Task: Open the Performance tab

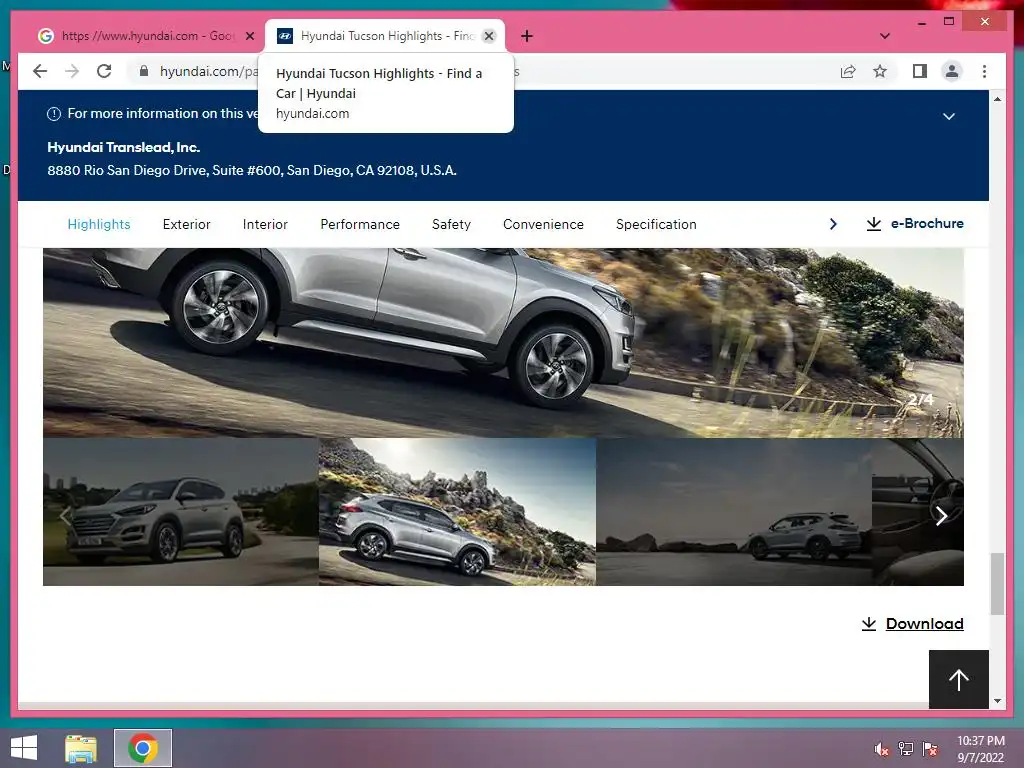Action: click(360, 224)
